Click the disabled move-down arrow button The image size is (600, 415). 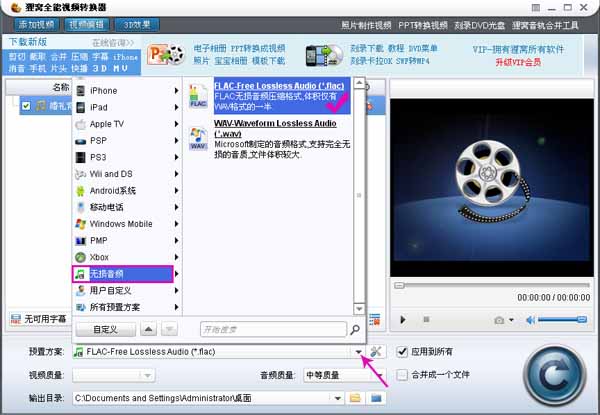pos(170,329)
